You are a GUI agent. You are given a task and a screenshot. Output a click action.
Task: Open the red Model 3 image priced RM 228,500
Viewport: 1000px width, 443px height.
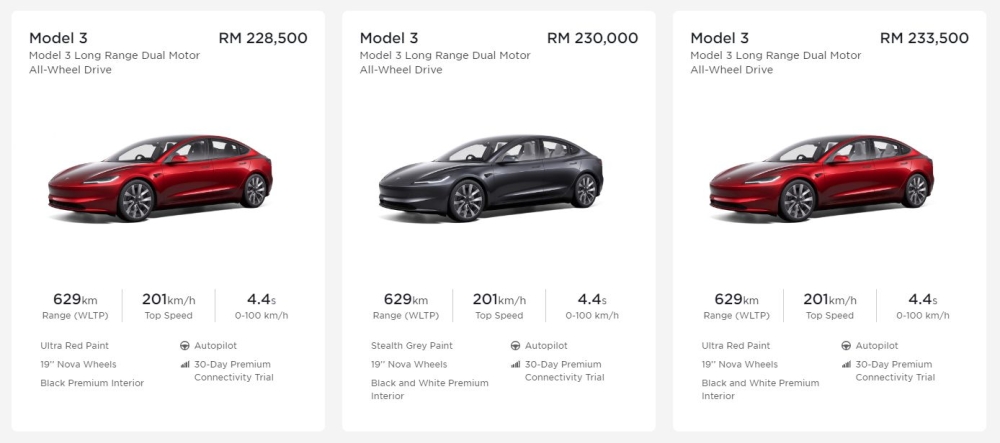(x=161, y=178)
